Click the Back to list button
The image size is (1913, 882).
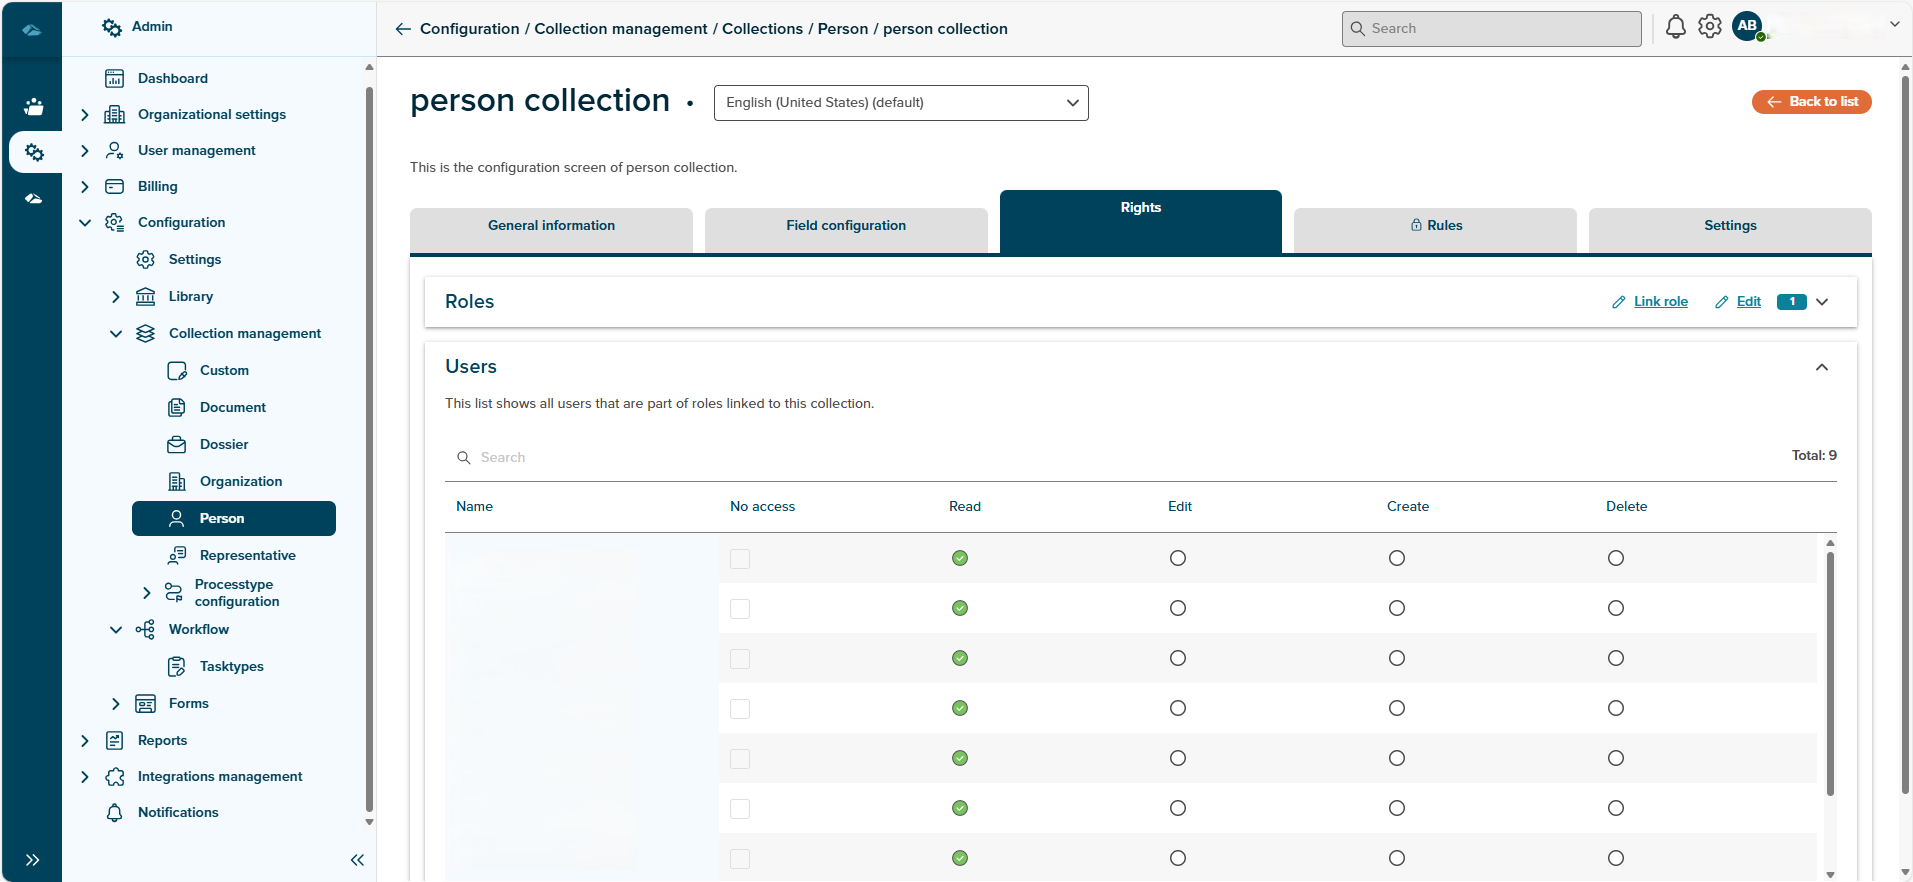1811,102
